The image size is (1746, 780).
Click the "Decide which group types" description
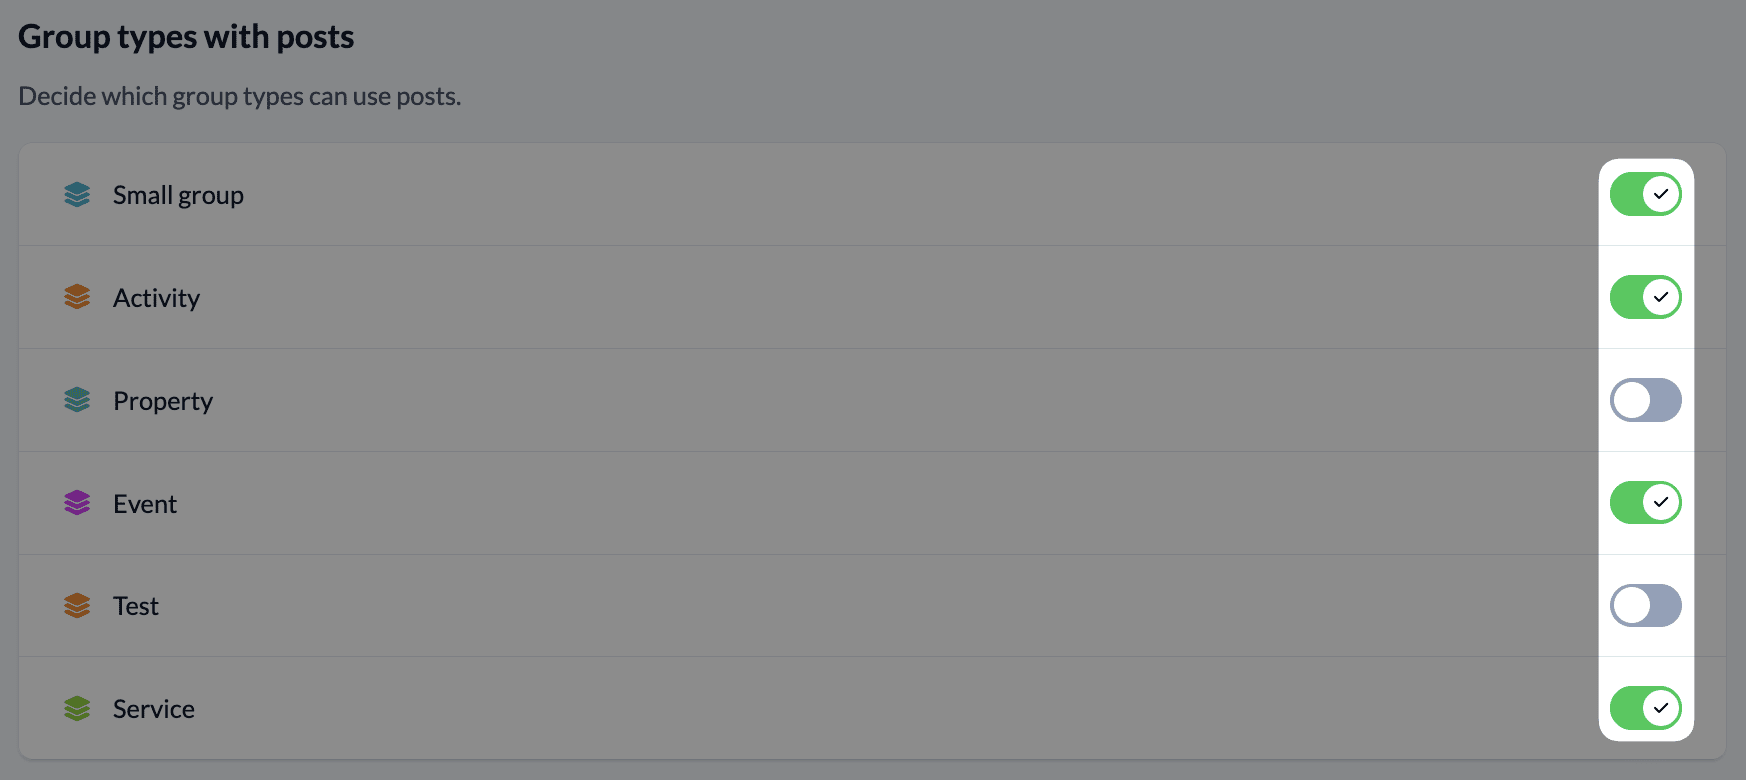[x=240, y=96]
